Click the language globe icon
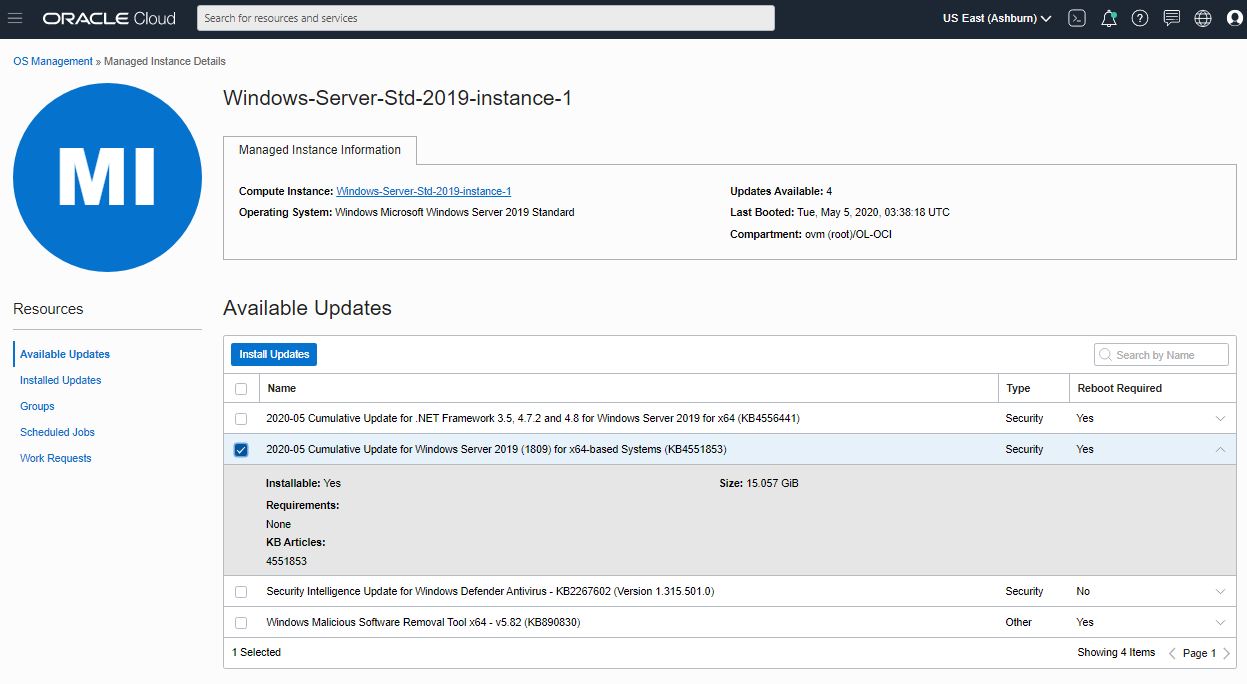Screen dimensions: 1247x684 tap(1202, 17)
